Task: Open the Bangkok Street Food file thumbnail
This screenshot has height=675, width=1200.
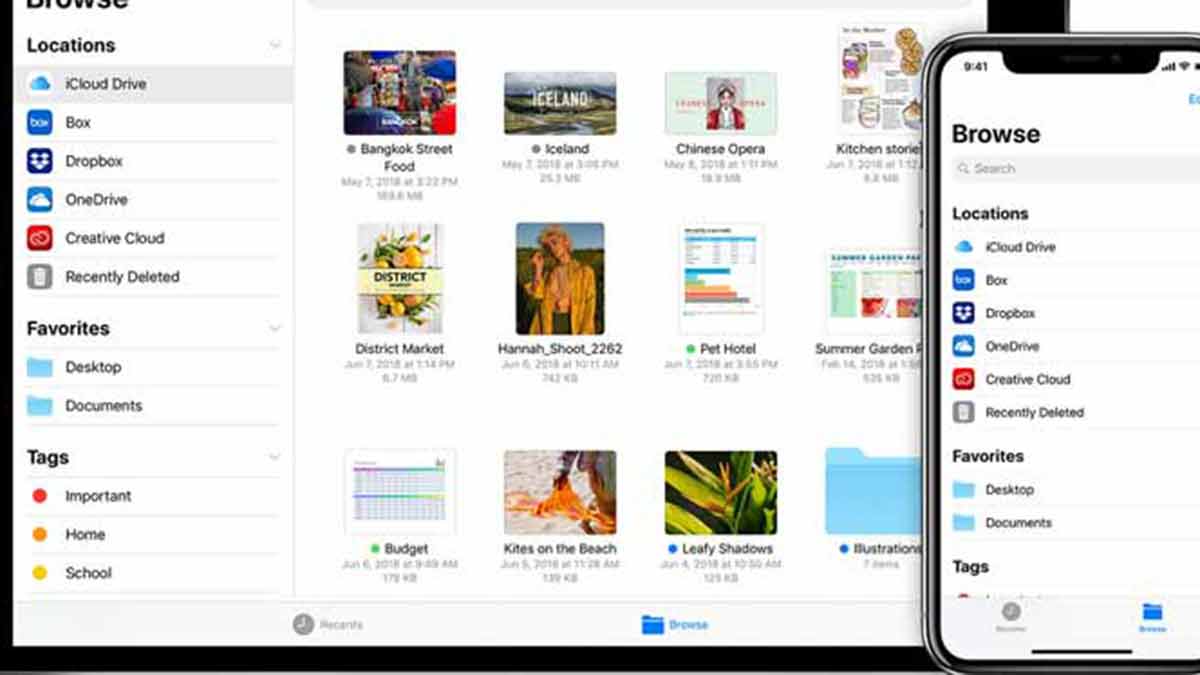Action: [x=400, y=93]
